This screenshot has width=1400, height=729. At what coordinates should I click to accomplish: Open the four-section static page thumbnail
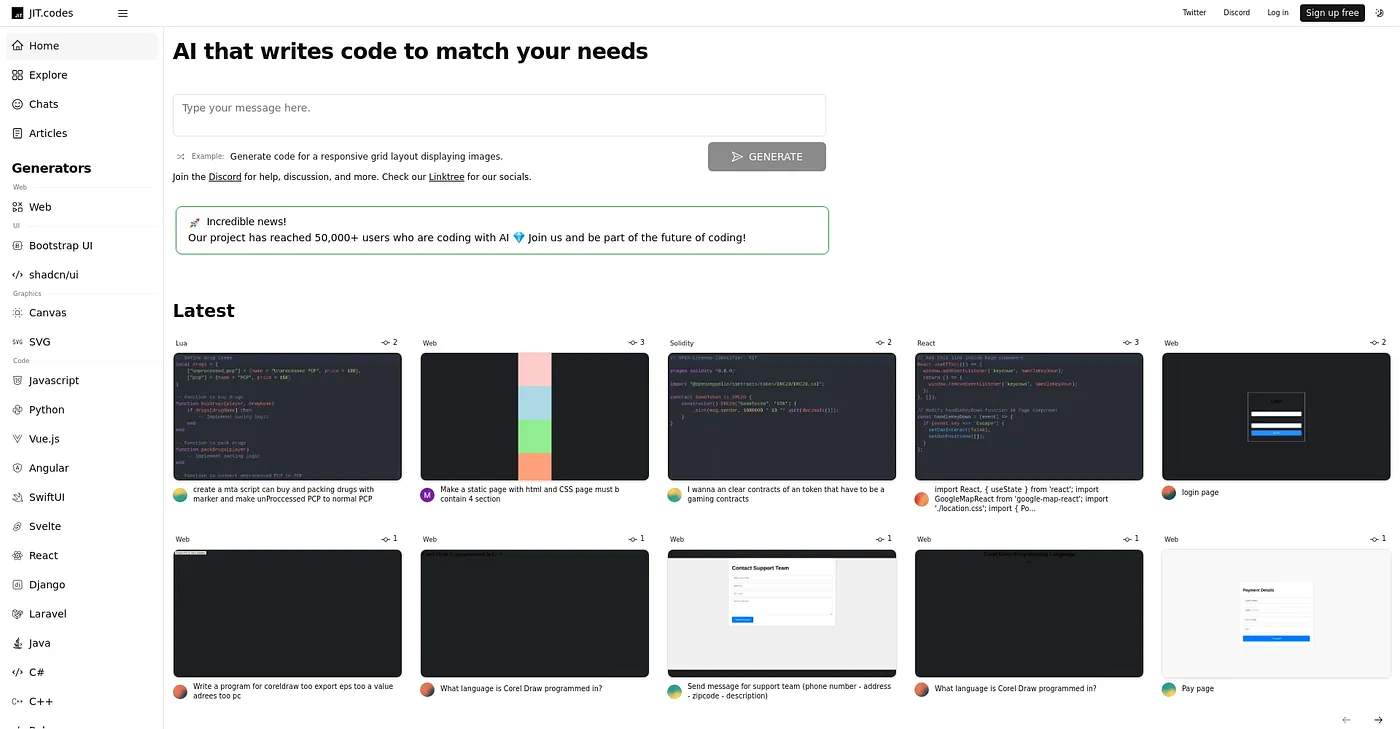click(x=535, y=416)
